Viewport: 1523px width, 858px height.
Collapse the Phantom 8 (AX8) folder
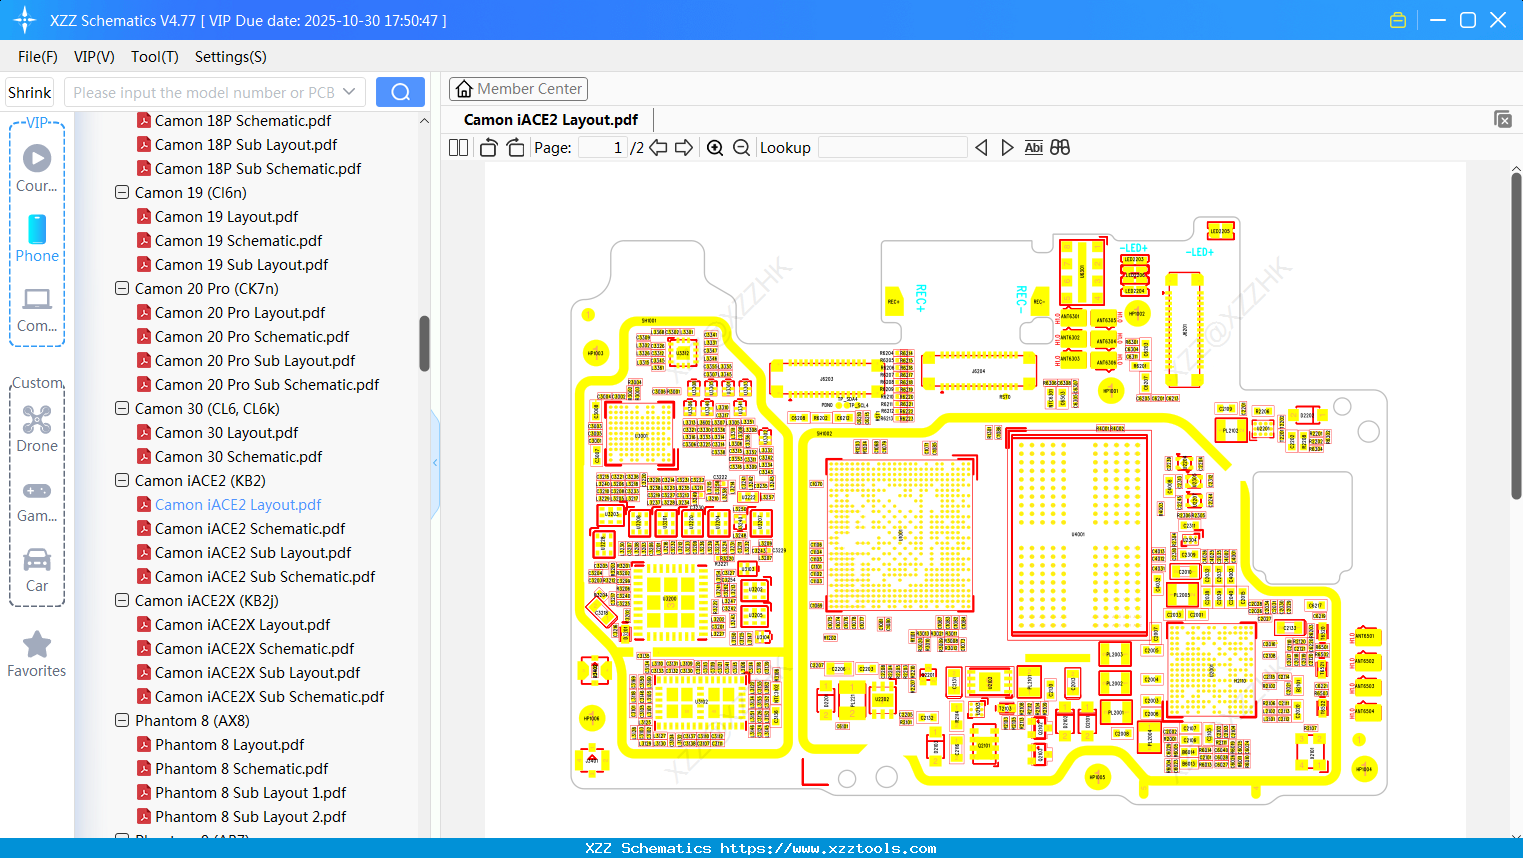pos(122,720)
